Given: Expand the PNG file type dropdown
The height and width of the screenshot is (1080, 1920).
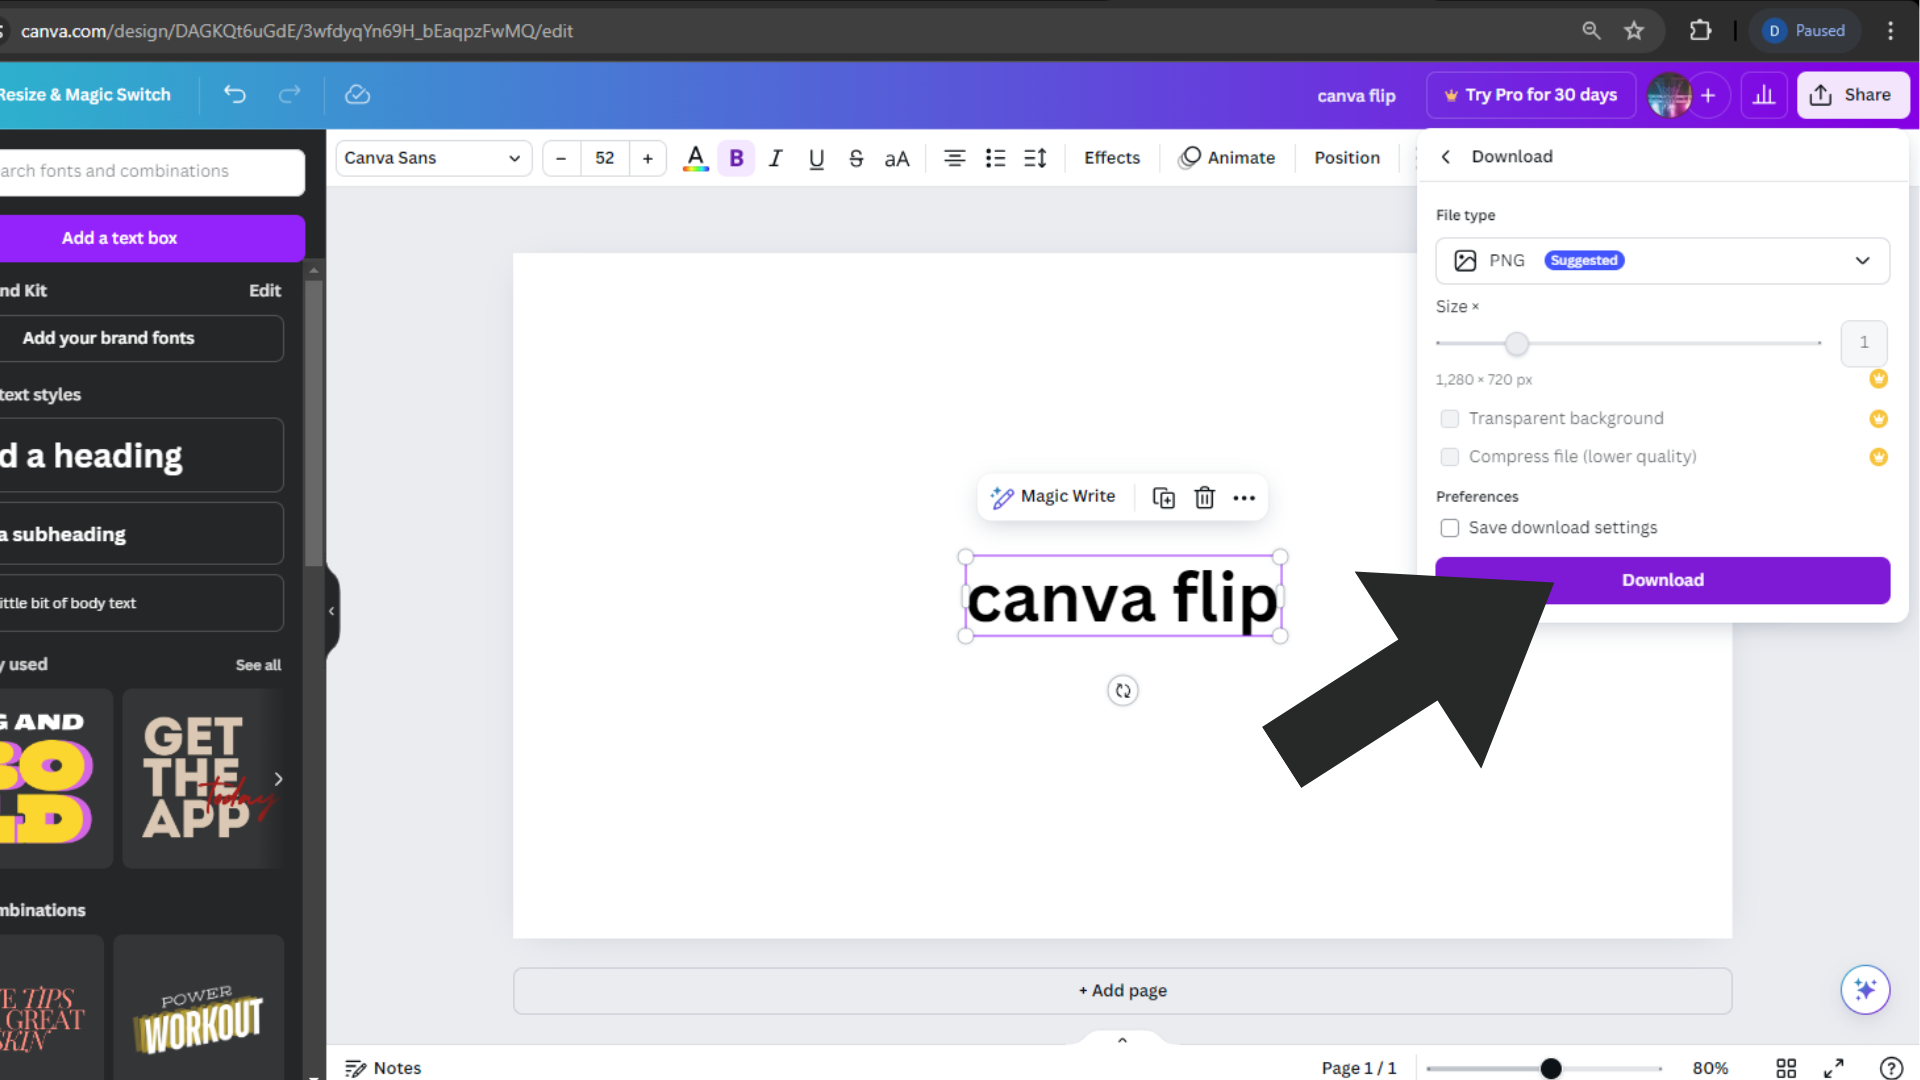Looking at the screenshot, I should 1662,261.
